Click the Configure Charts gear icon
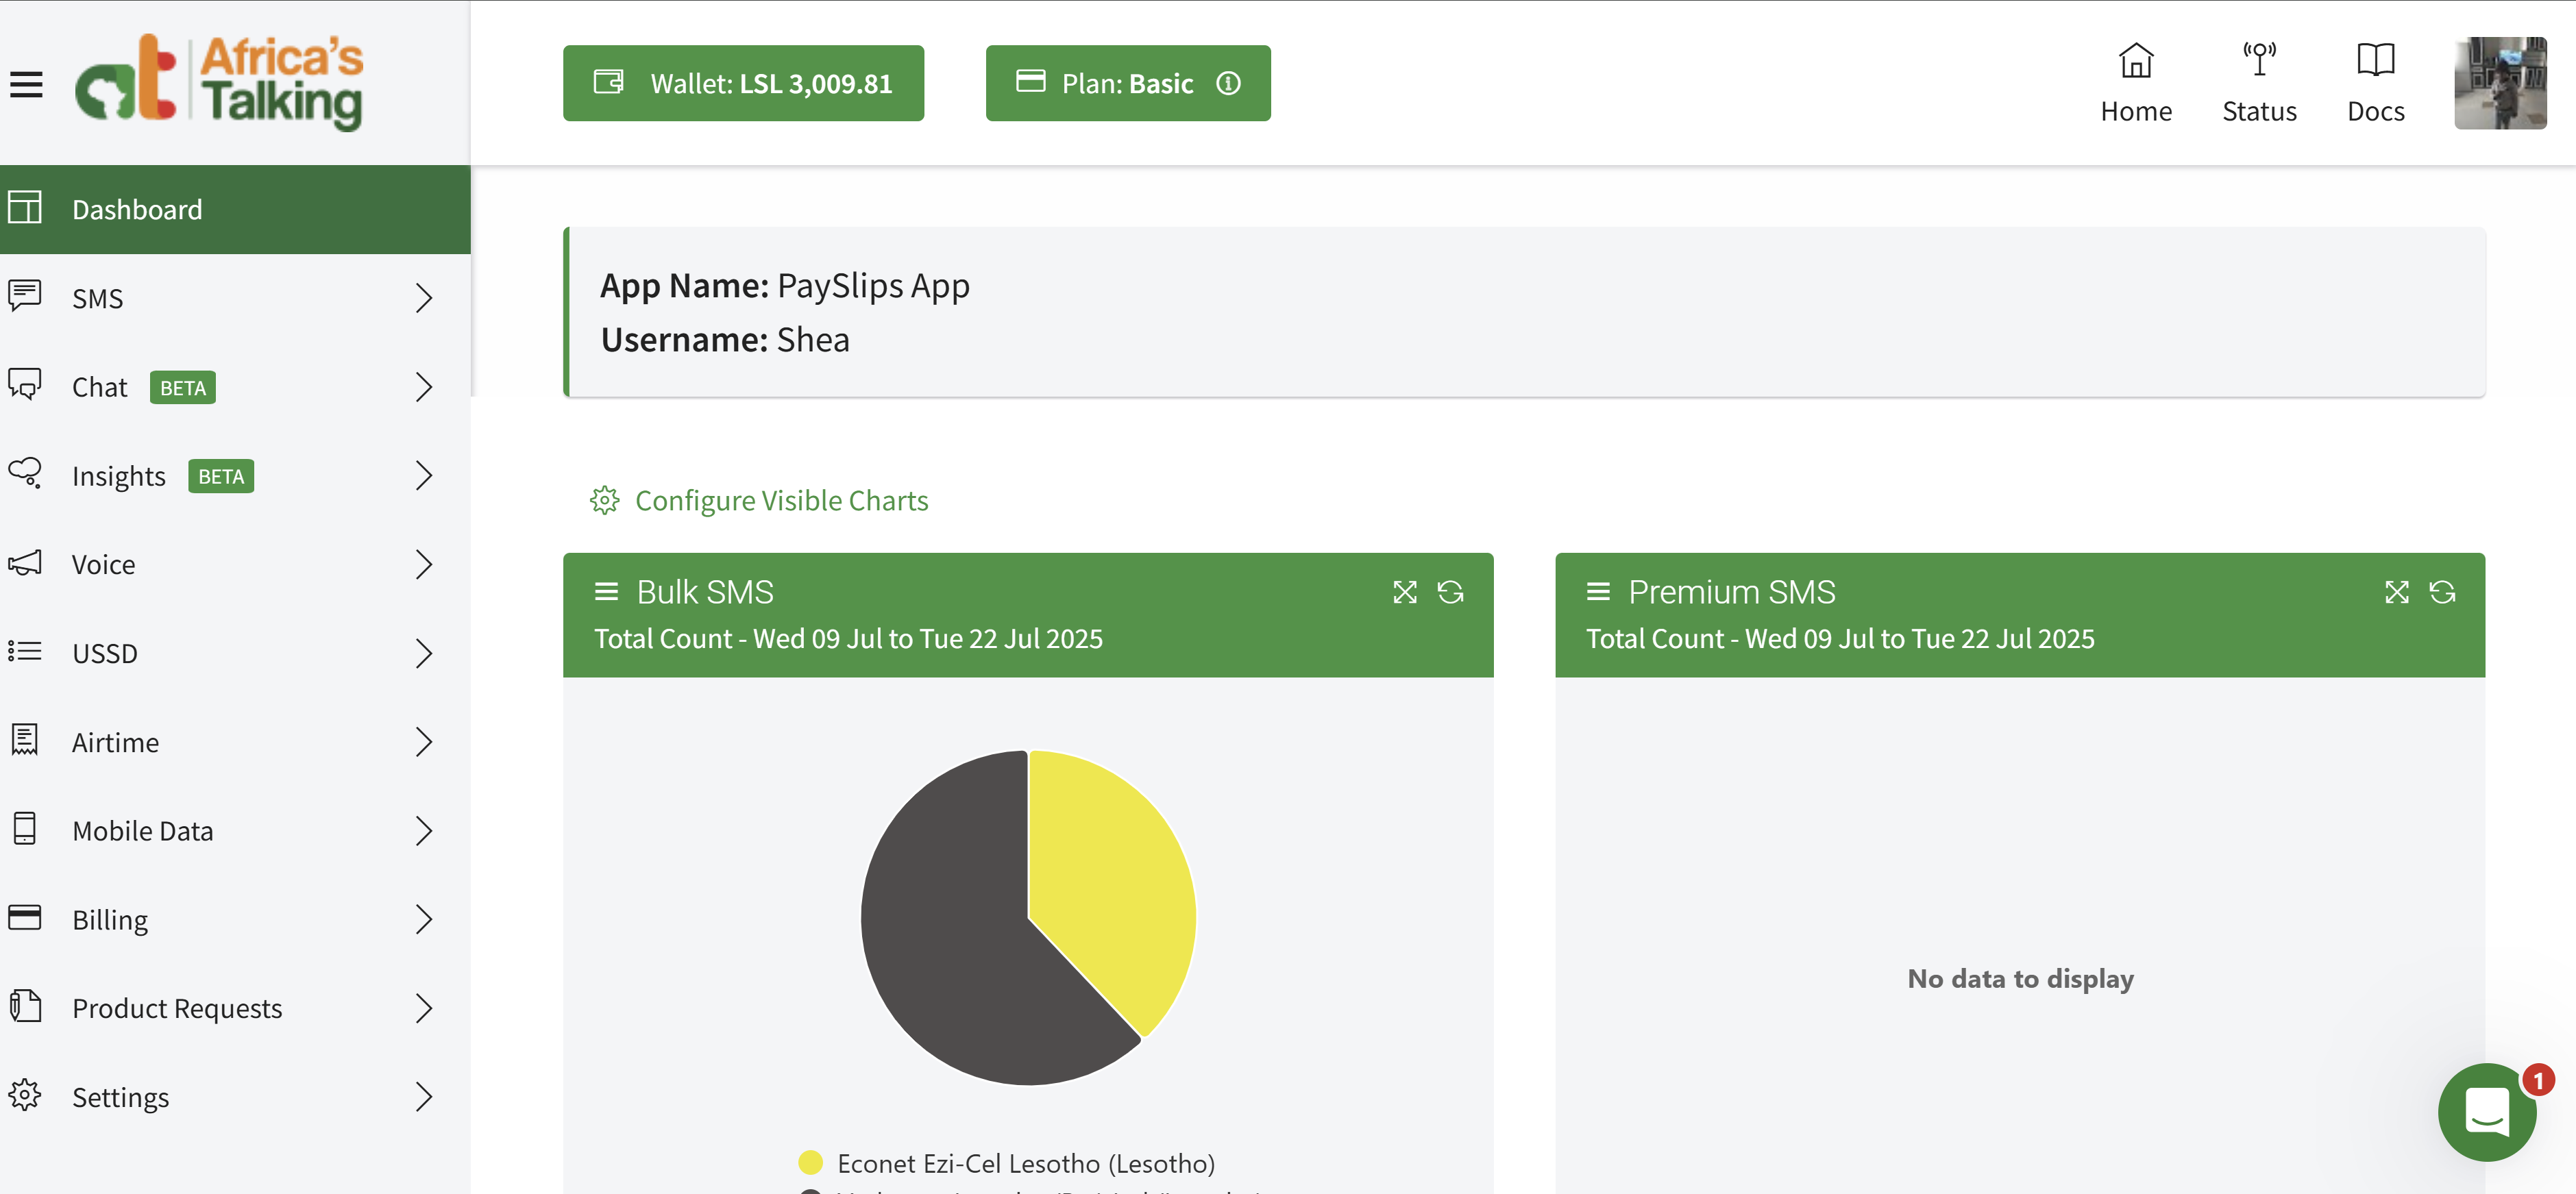This screenshot has height=1194, width=2576. [x=605, y=500]
